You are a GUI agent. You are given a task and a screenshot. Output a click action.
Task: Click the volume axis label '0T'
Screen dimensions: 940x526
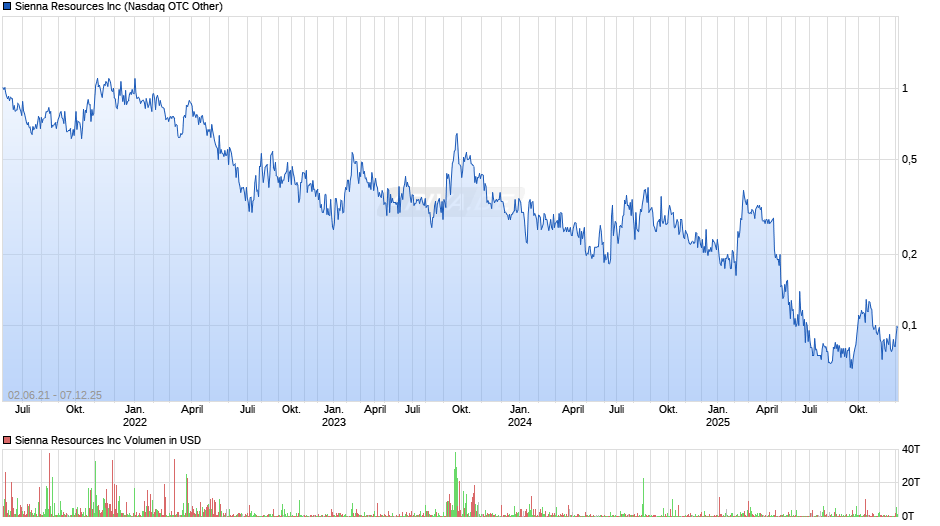(x=908, y=516)
